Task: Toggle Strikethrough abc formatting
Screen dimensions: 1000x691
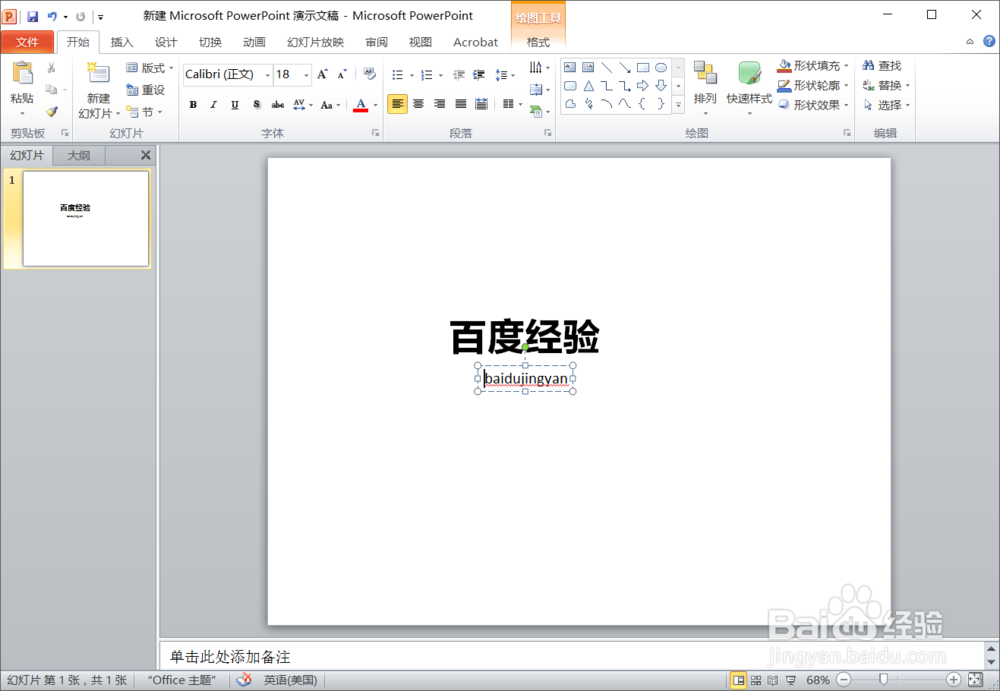Action: [277, 105]
